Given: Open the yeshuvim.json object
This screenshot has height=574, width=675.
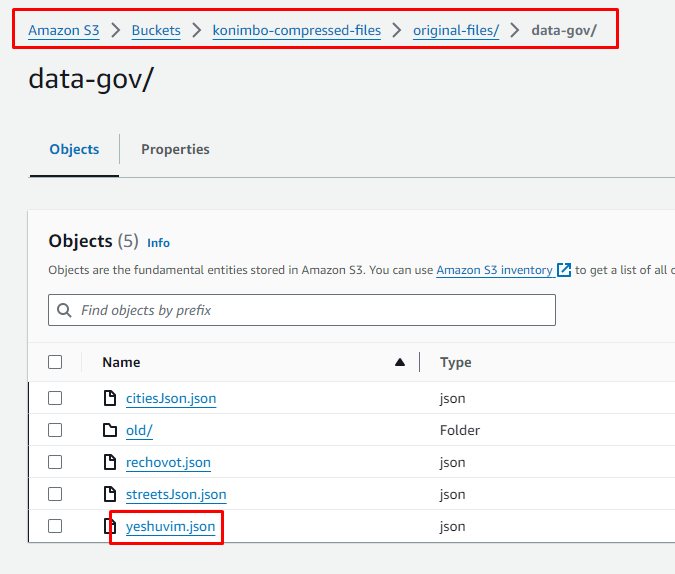Looking at the screenshot, I should point(170,526).
